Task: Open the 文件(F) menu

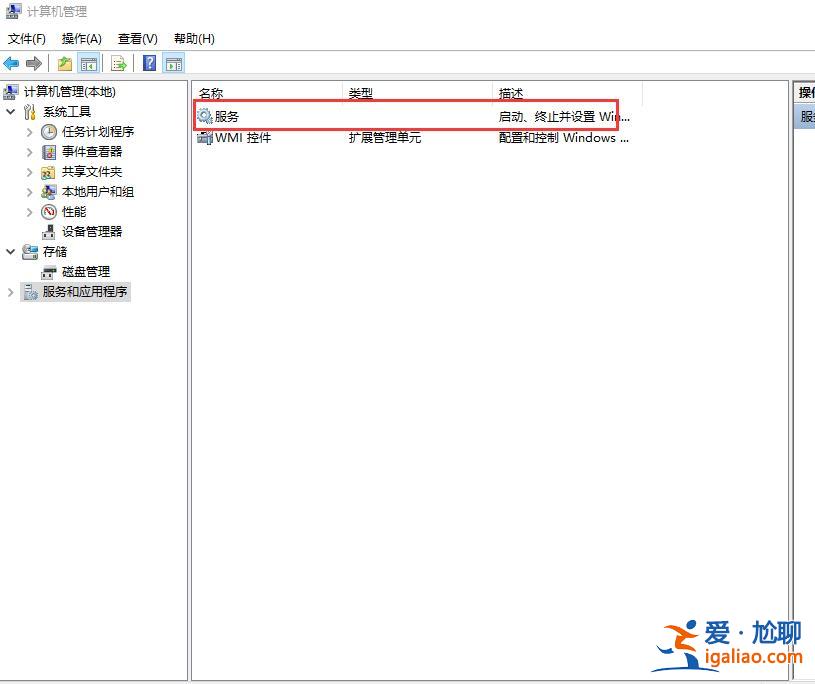Action: pyautogui.click(x=26, y=38)
